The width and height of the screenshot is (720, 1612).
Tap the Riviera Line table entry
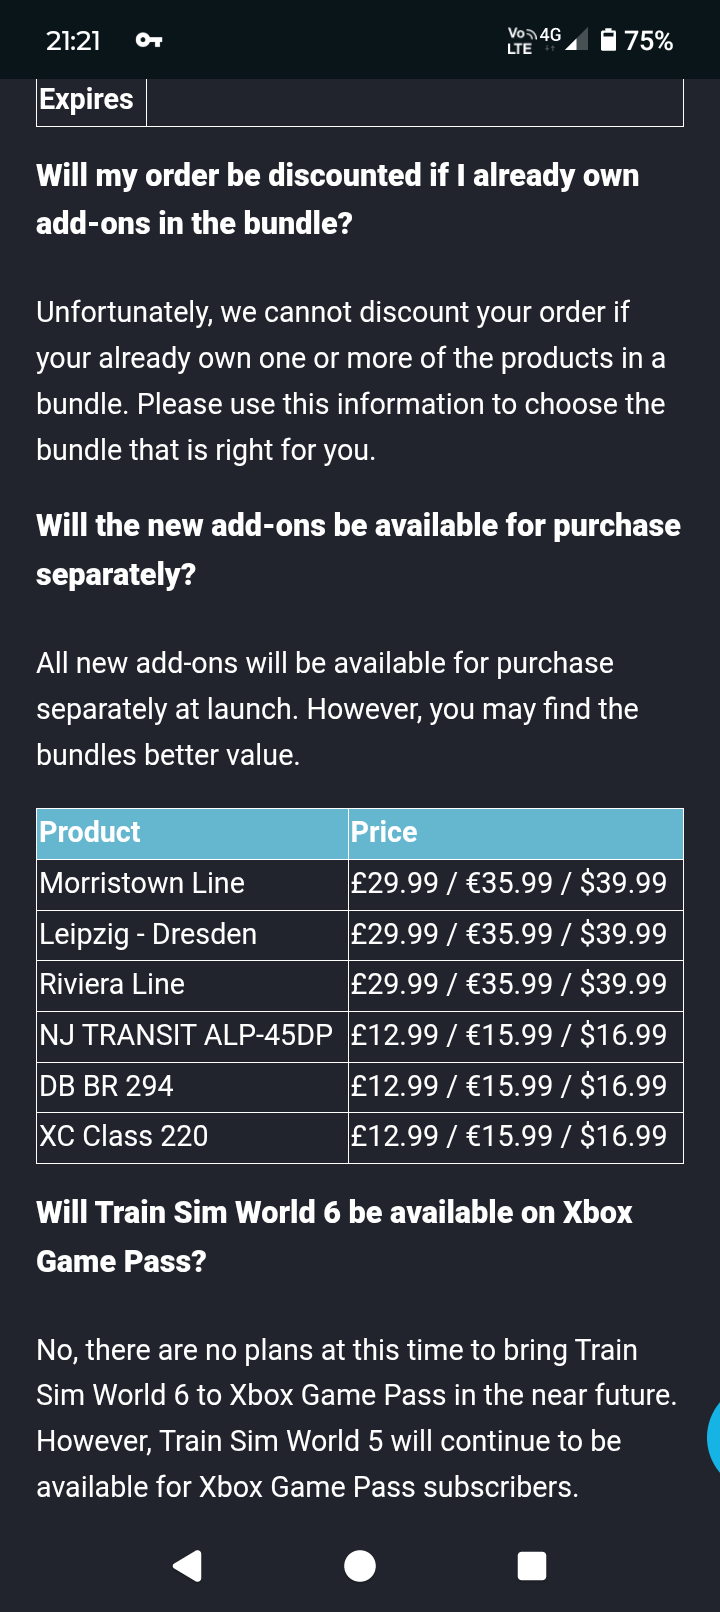112,984
